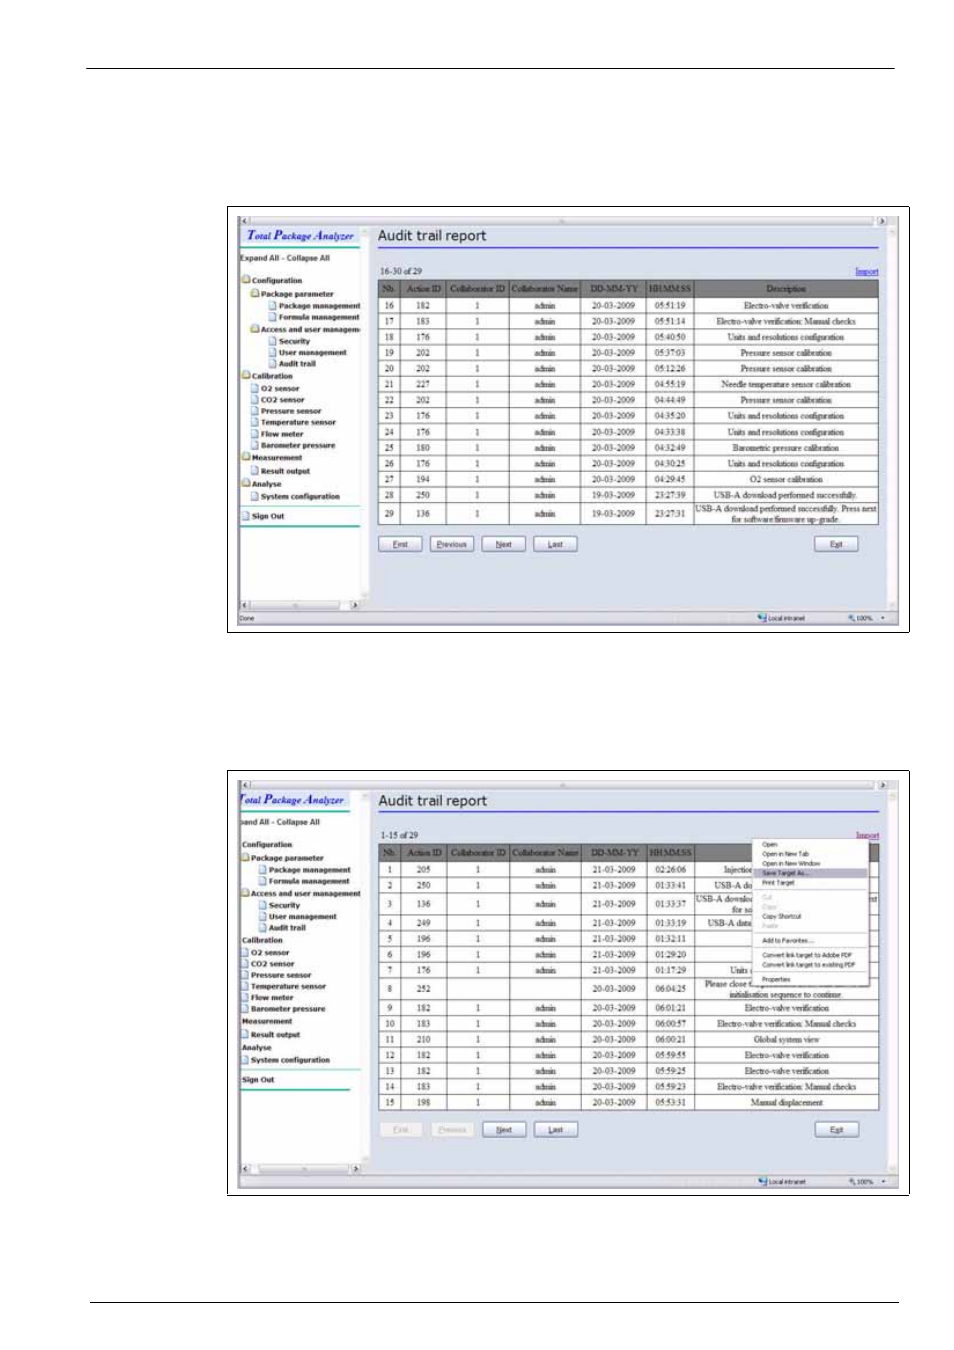Collapse Access and user management folder, 1-15 report

(x=245, y=893)
